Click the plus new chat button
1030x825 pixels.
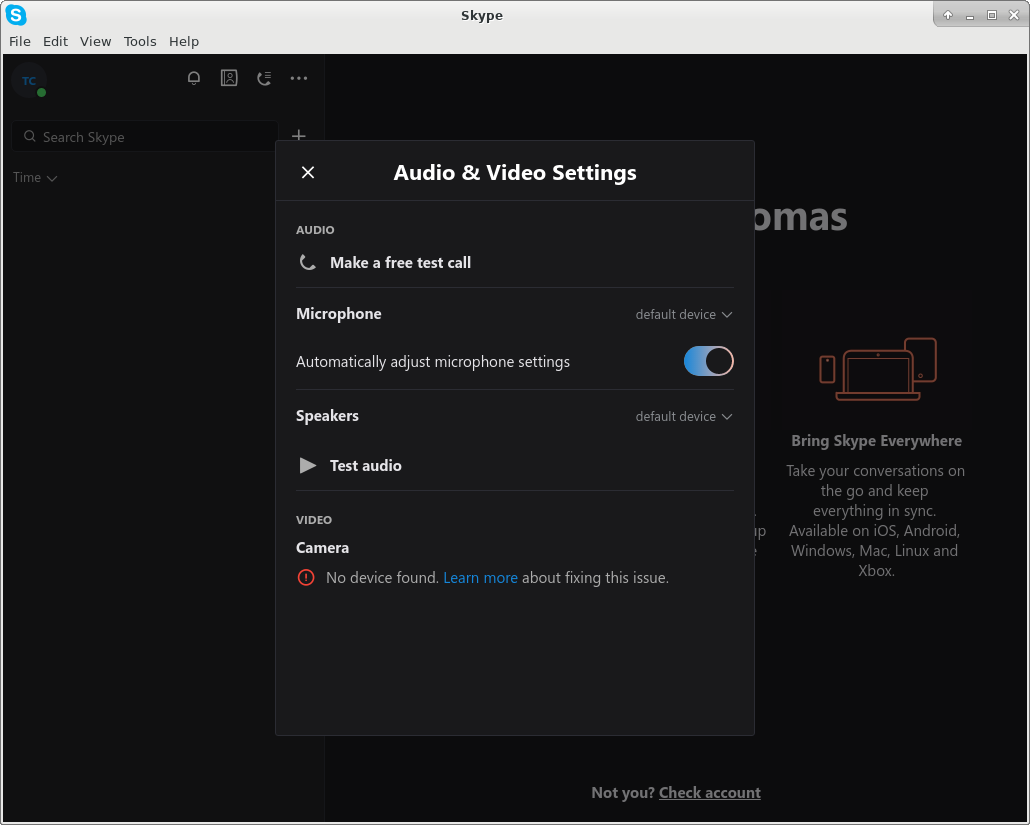[x=299, y=135]
